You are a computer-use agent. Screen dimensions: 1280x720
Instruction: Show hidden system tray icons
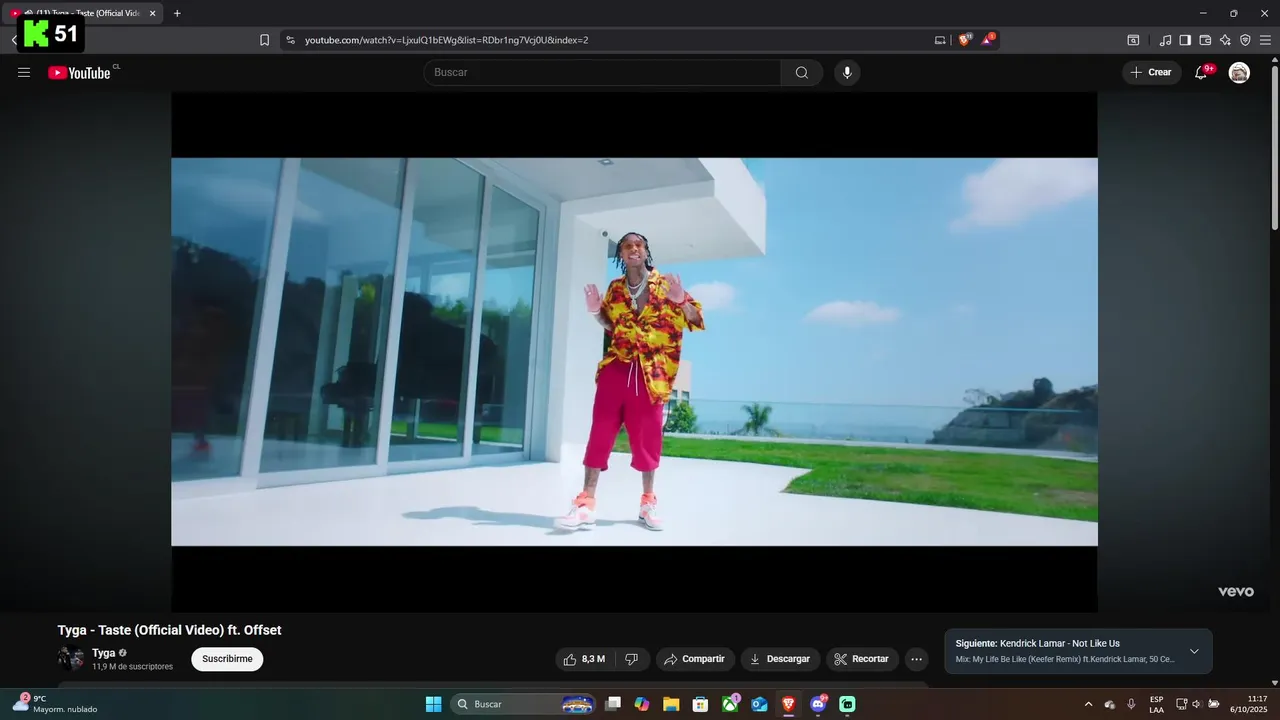click(1089, 704)
